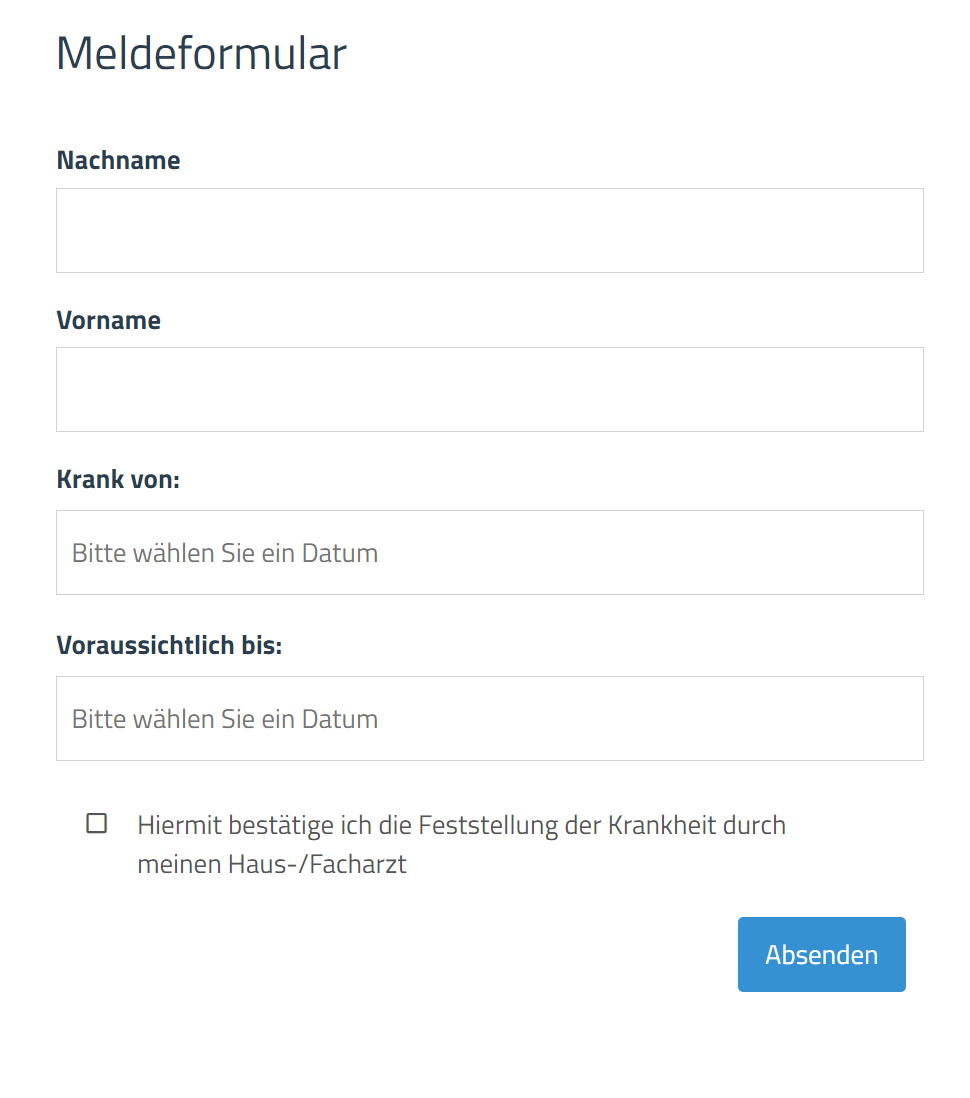
Task: Select the expected-until date placeholder text
Action: pos(225,719)
